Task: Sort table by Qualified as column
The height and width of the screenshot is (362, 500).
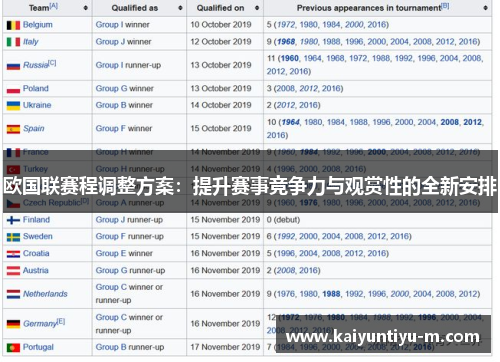Action: [x=180, y=8]
